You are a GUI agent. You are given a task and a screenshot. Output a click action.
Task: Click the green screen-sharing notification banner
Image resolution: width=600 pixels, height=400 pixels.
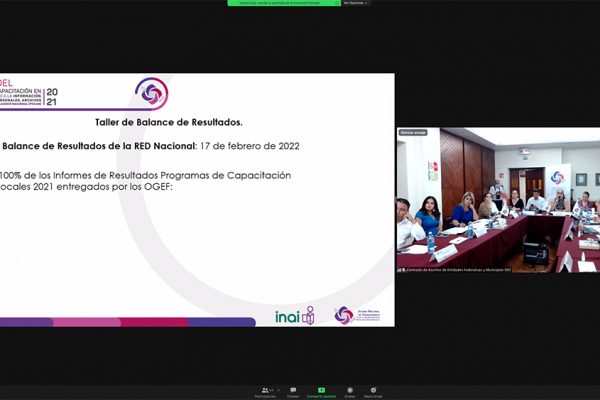[x=284, y=3]
